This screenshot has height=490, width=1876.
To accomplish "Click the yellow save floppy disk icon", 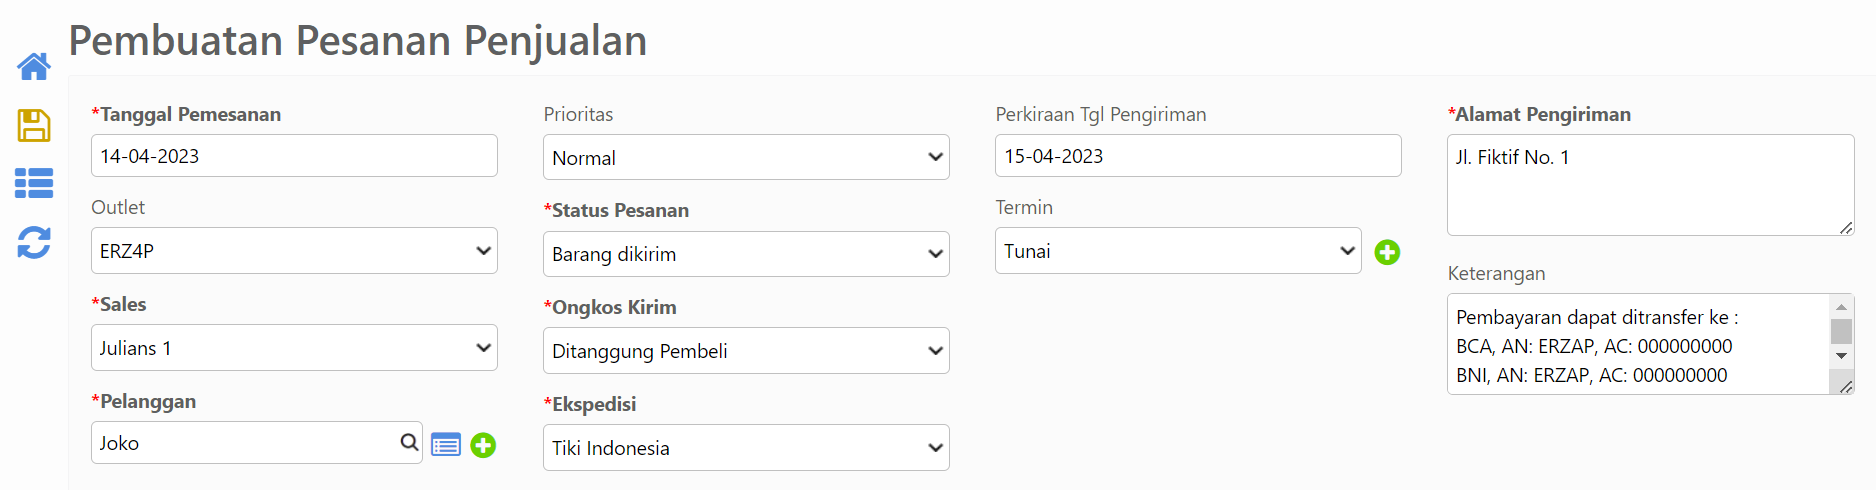I will click(34, 126).
